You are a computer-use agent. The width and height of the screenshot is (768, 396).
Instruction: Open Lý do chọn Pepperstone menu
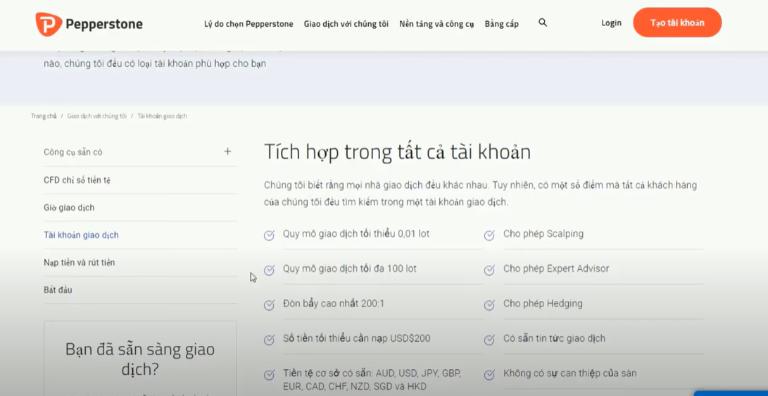[x=249, y=24]
